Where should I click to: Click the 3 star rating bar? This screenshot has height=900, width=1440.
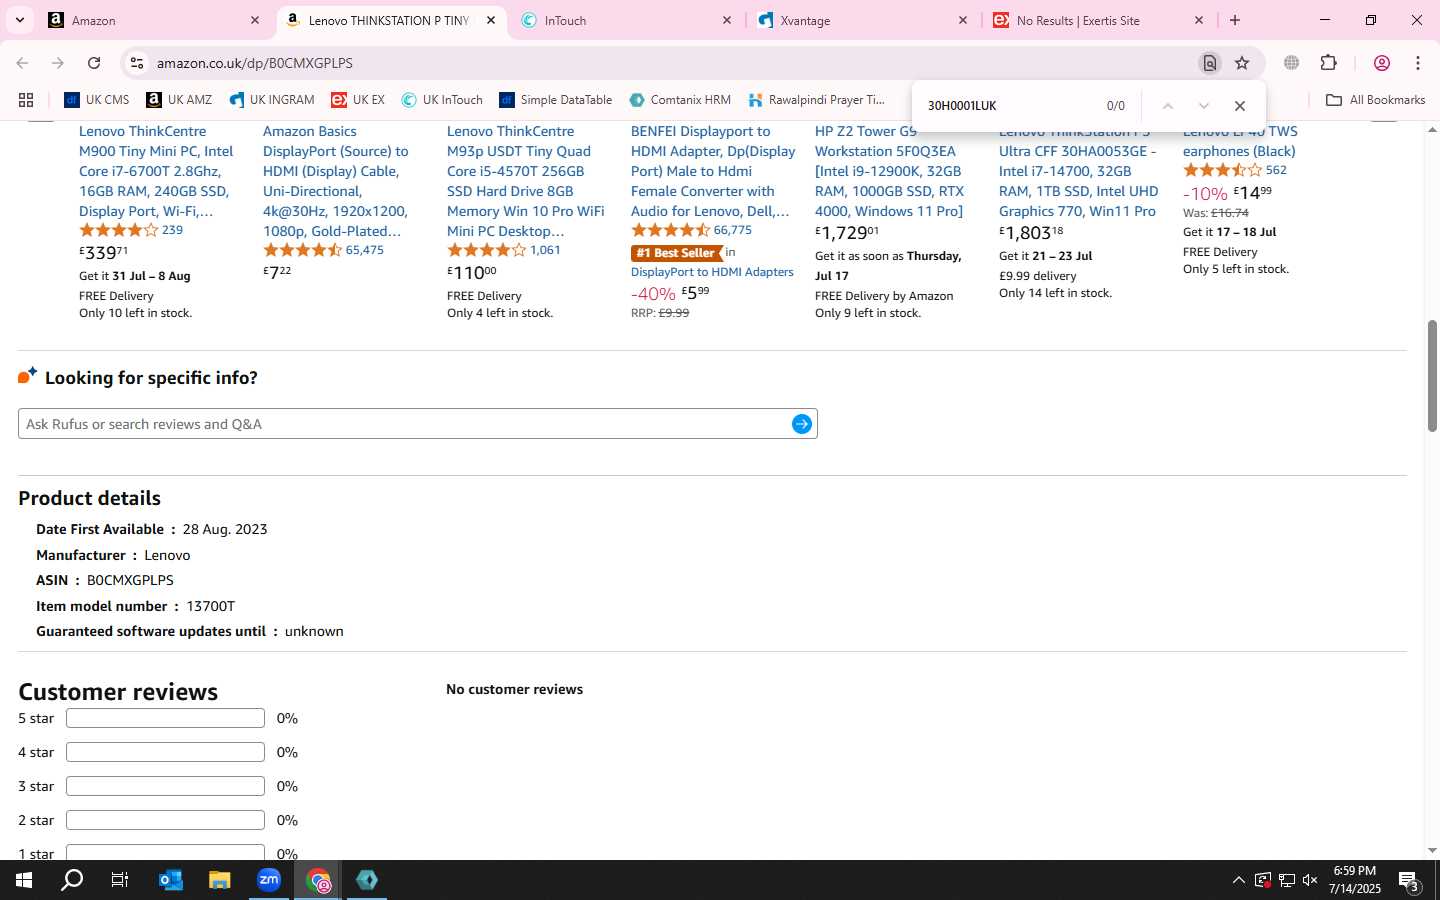(x=165, y=786)
